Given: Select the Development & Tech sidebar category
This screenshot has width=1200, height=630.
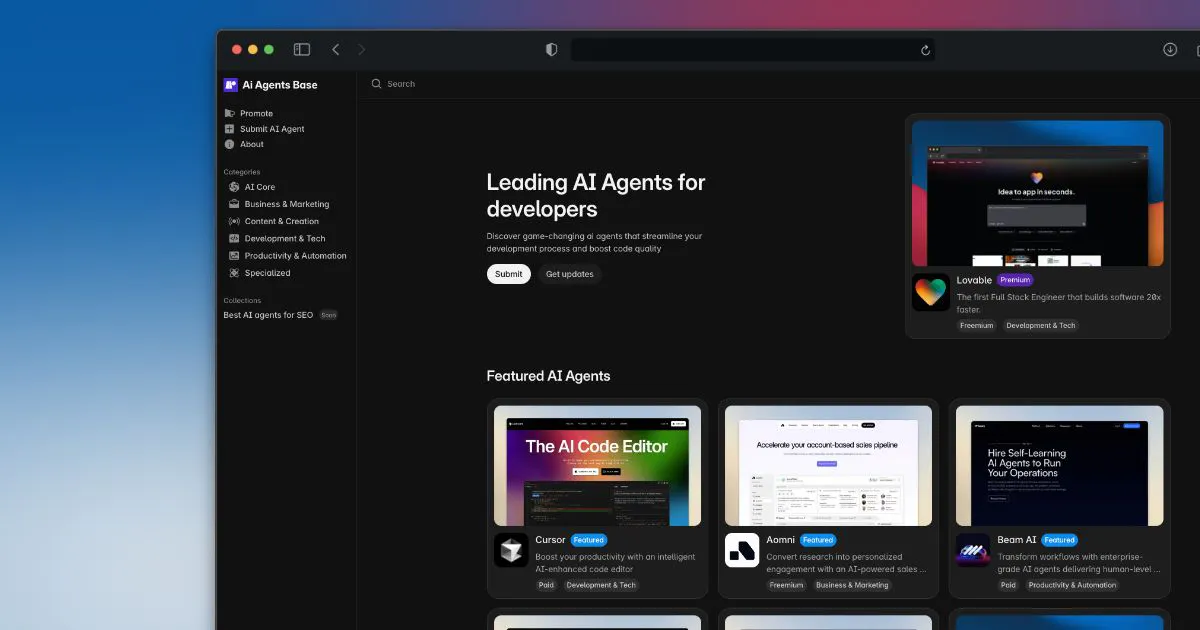Looking at the screenshot, I should 285,238.
